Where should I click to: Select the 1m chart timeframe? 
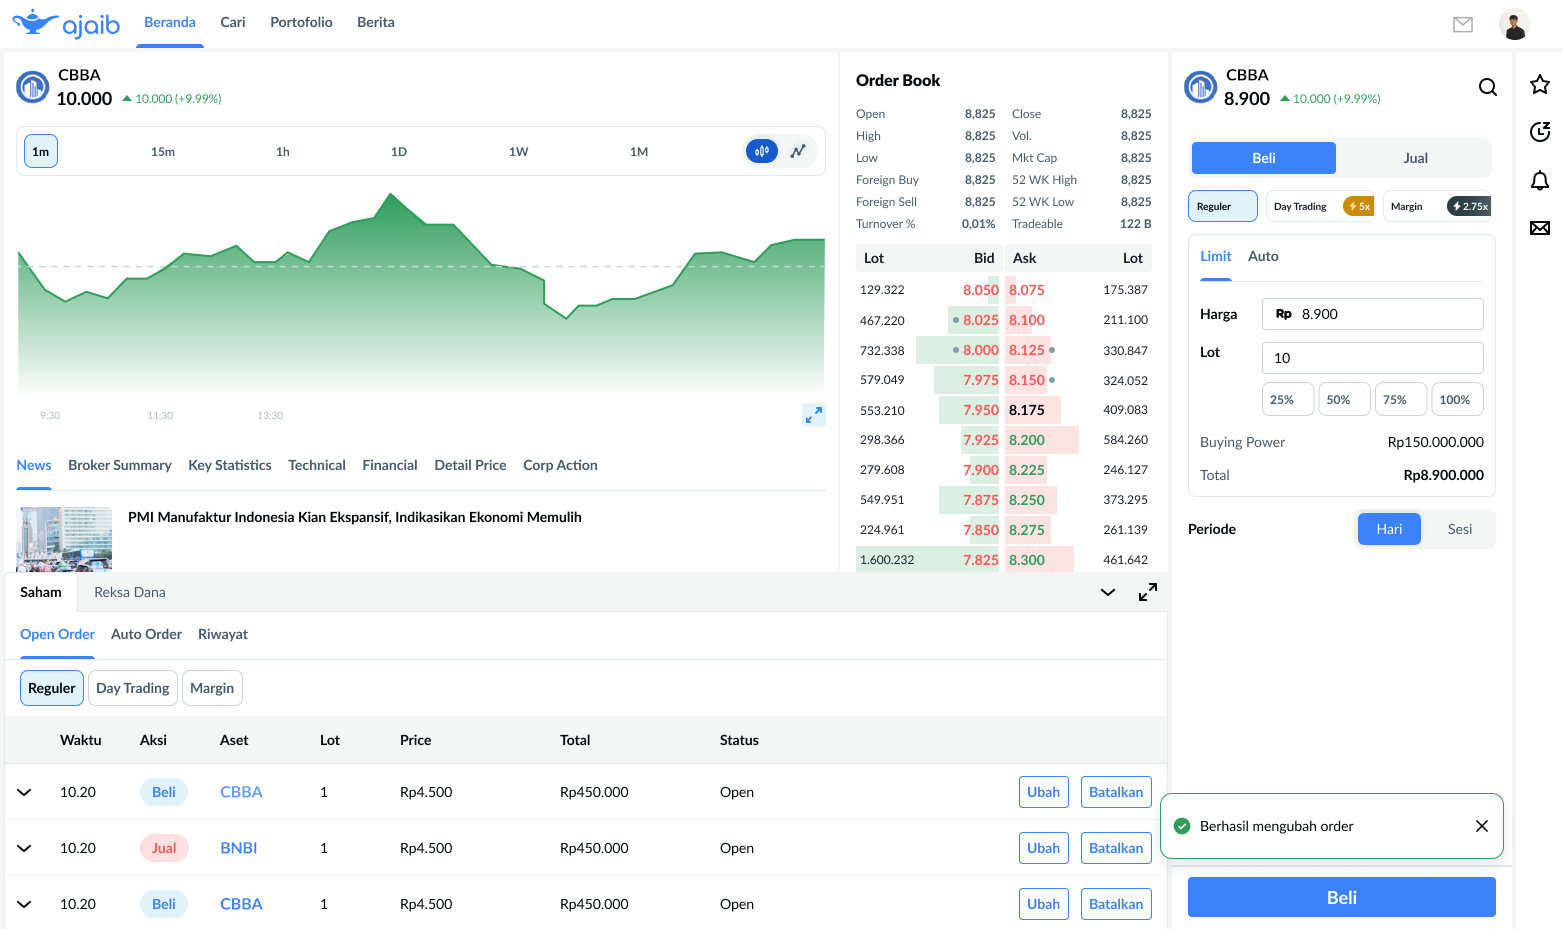click(x=41, y=151)
